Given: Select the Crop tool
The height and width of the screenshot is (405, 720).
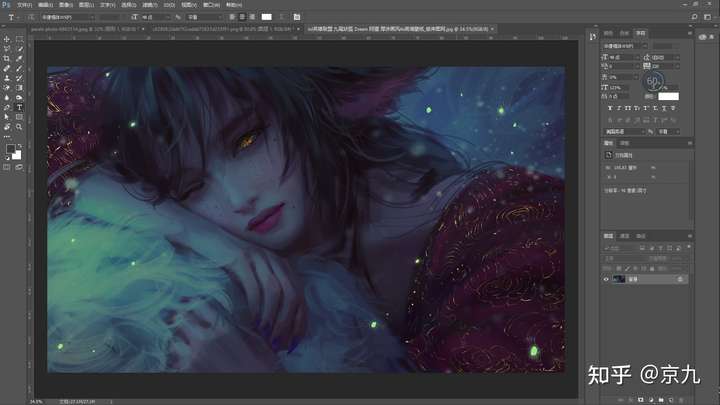Looking at the screenshot, I should point(6,58).
